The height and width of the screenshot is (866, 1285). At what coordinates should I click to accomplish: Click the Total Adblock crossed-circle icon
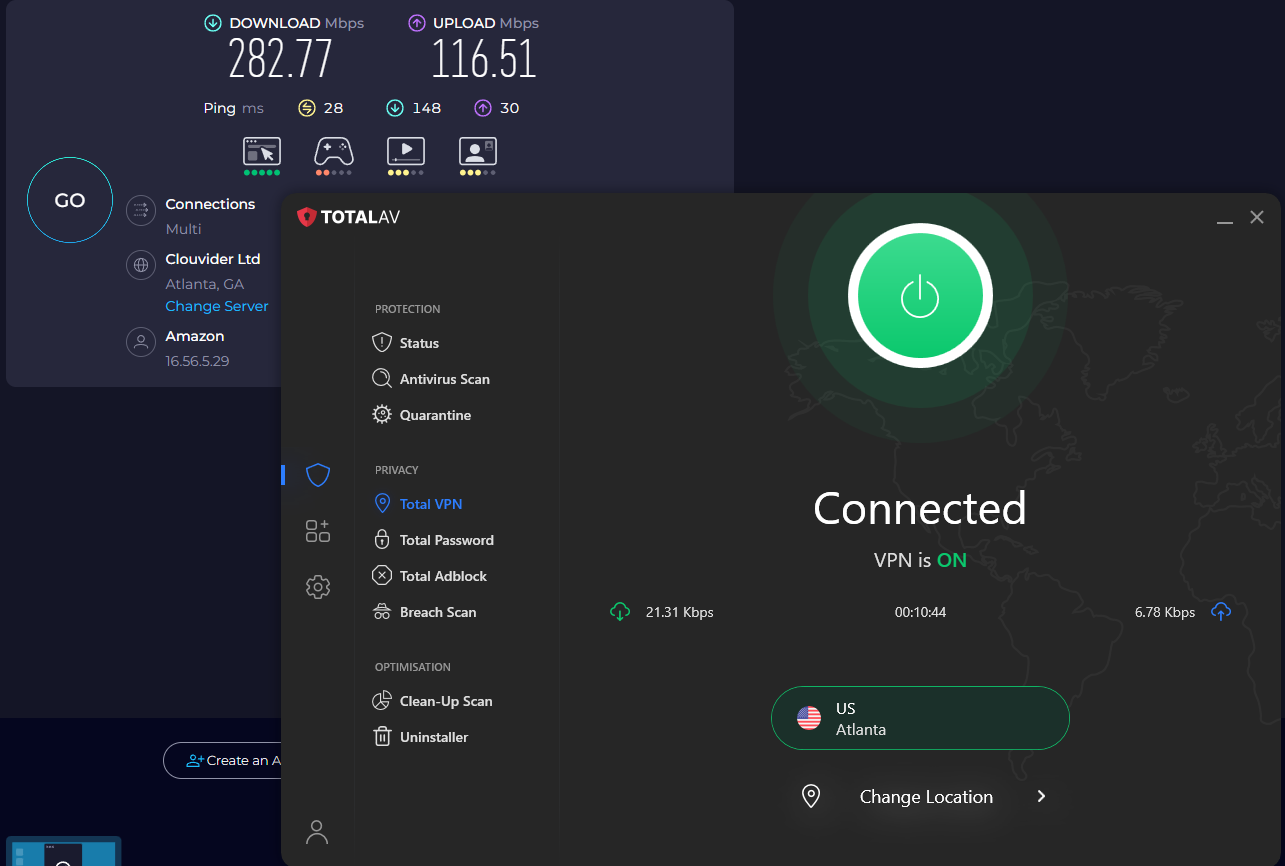click(x=381, y=576)
